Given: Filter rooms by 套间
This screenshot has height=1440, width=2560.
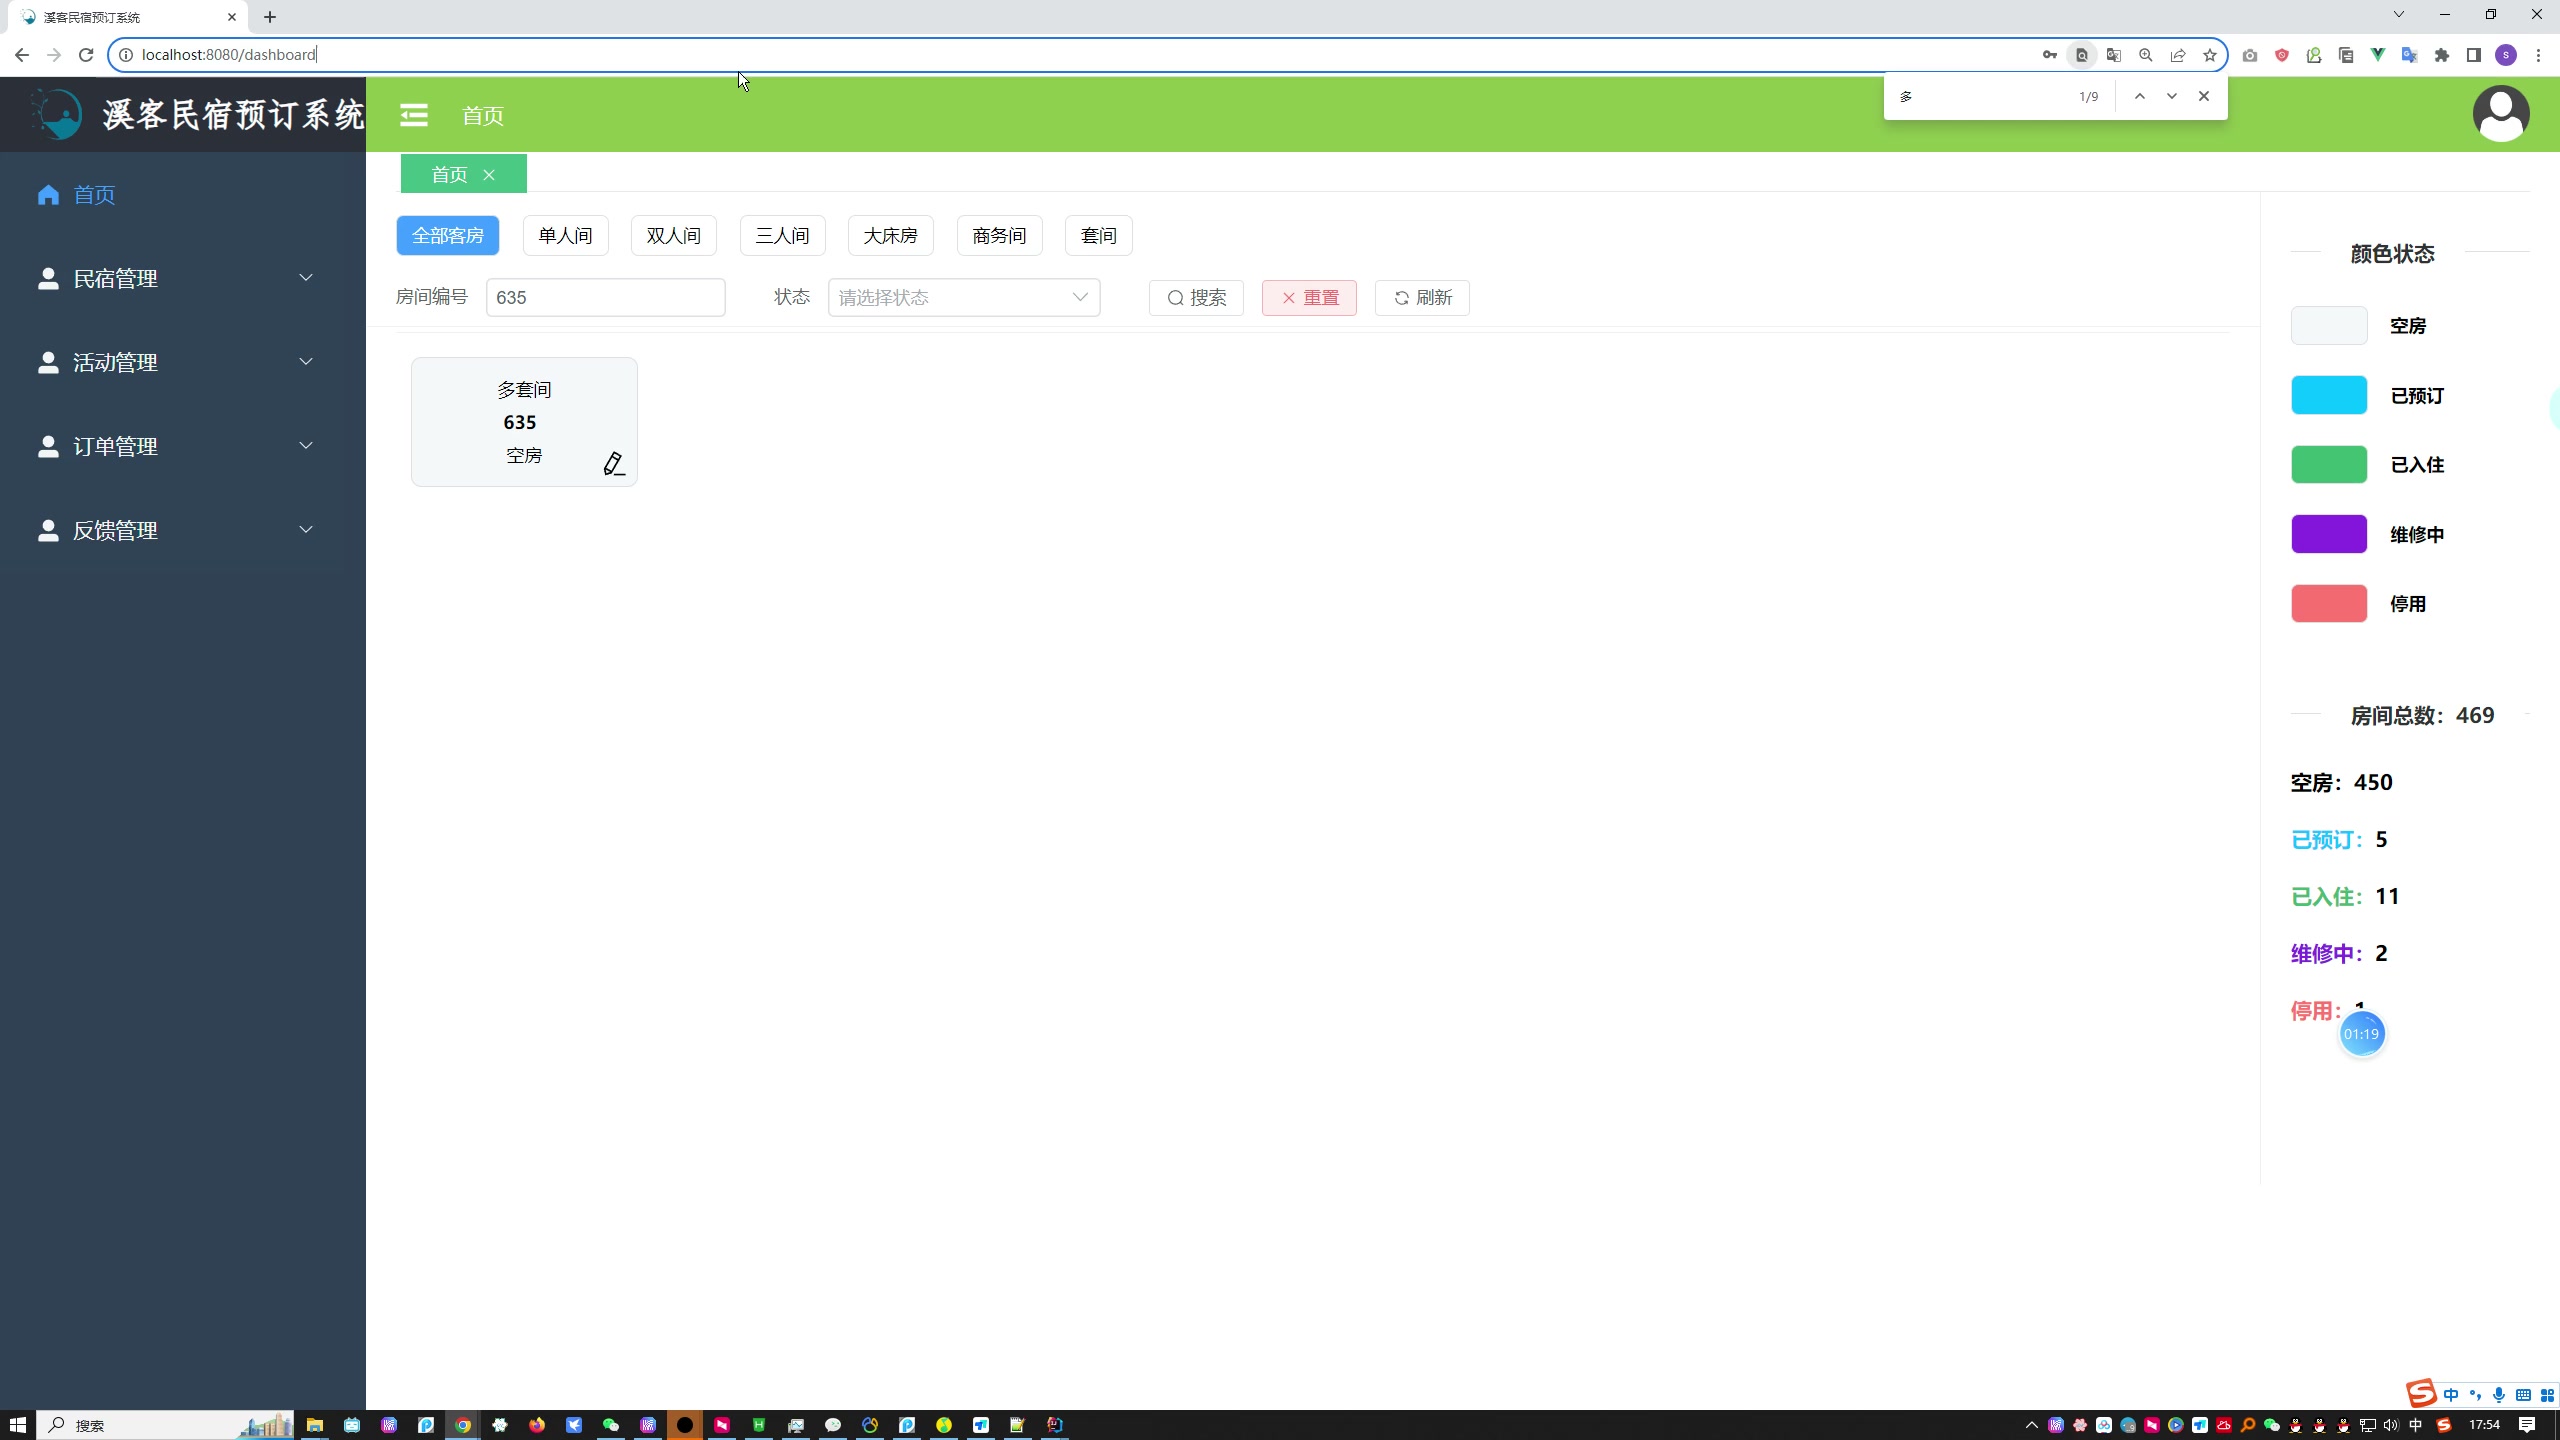Looking at the screenshot, I should (1098, 235).
